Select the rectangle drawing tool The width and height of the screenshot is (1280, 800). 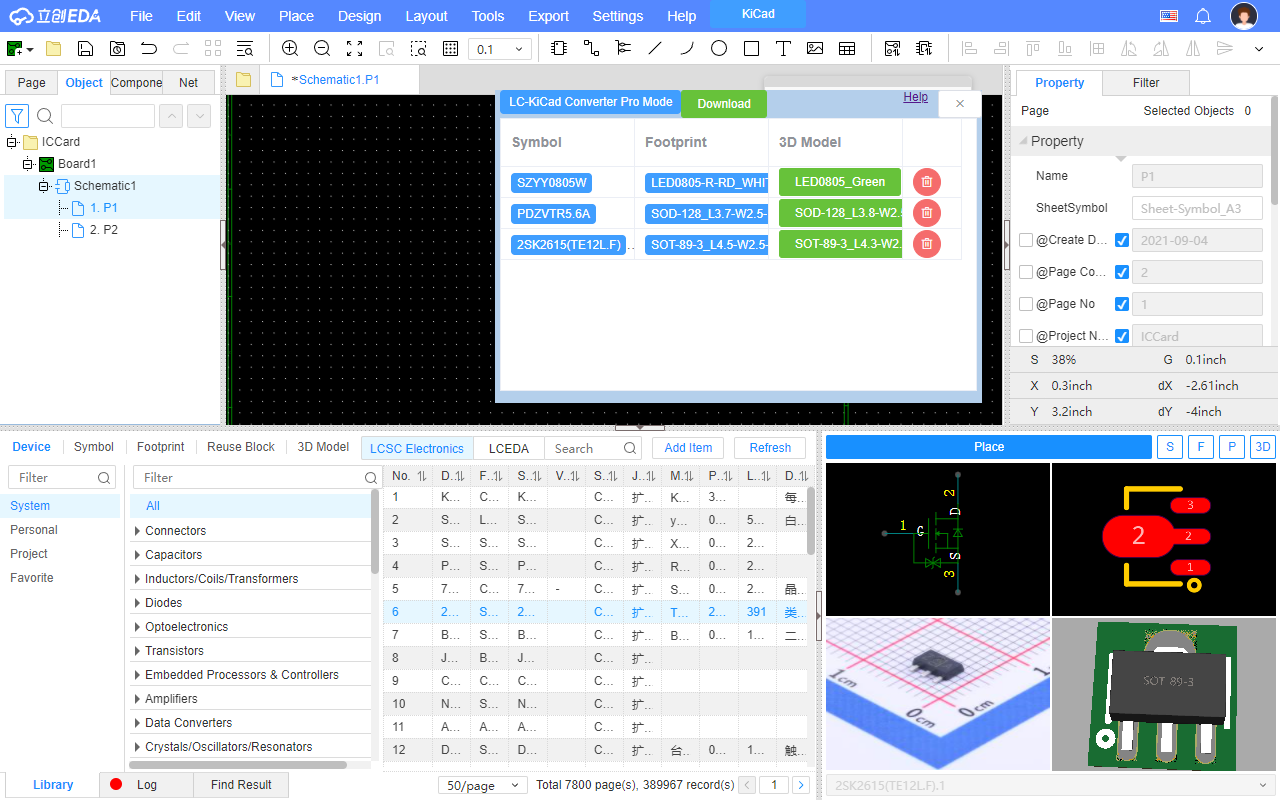point(751,48)
